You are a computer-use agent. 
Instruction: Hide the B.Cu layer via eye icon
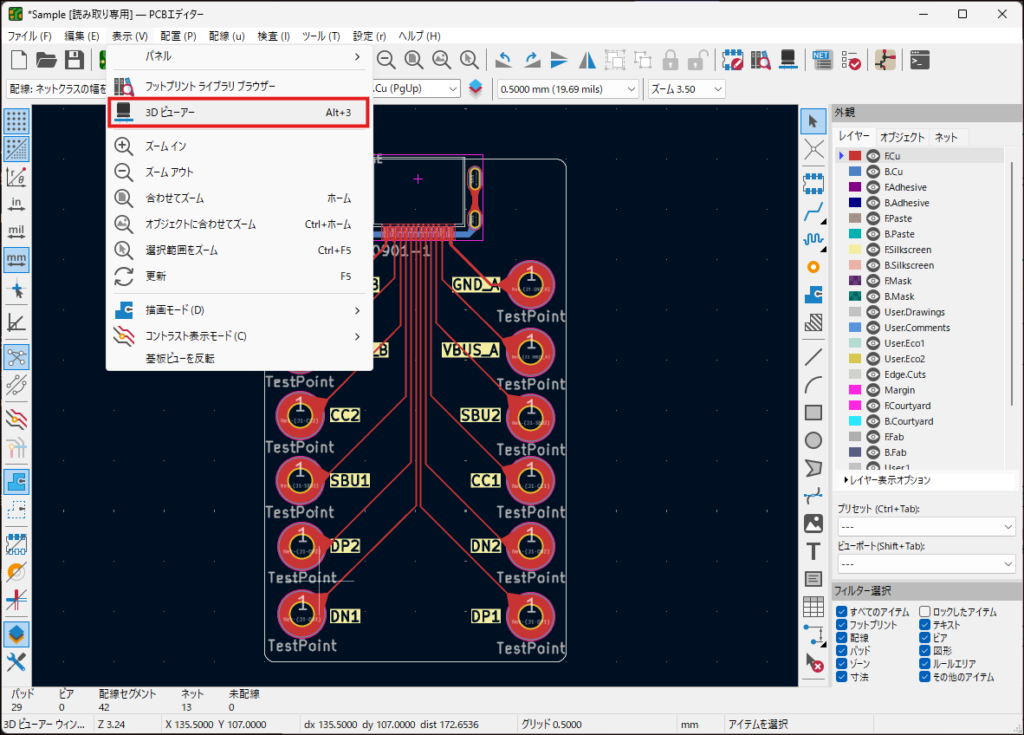click(873, 172)
